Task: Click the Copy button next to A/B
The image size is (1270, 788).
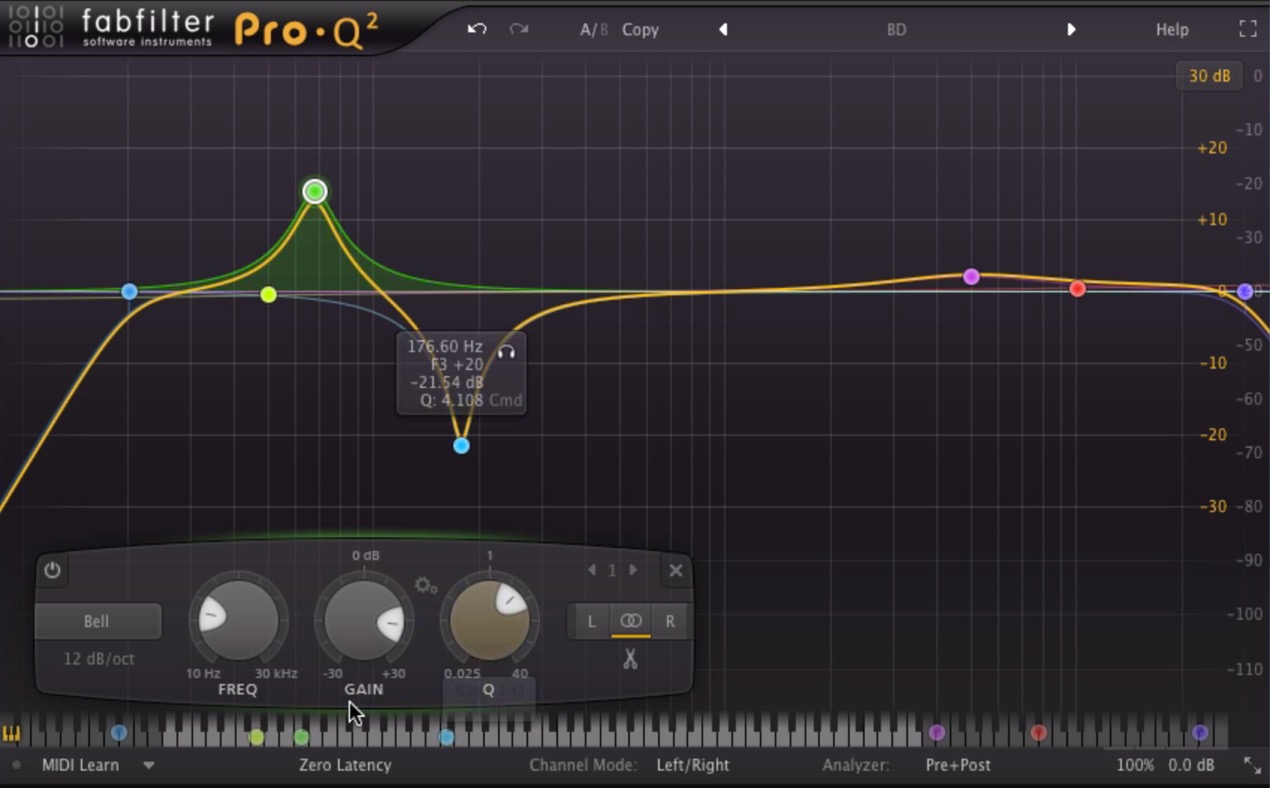Action: [x=640, y=30]
